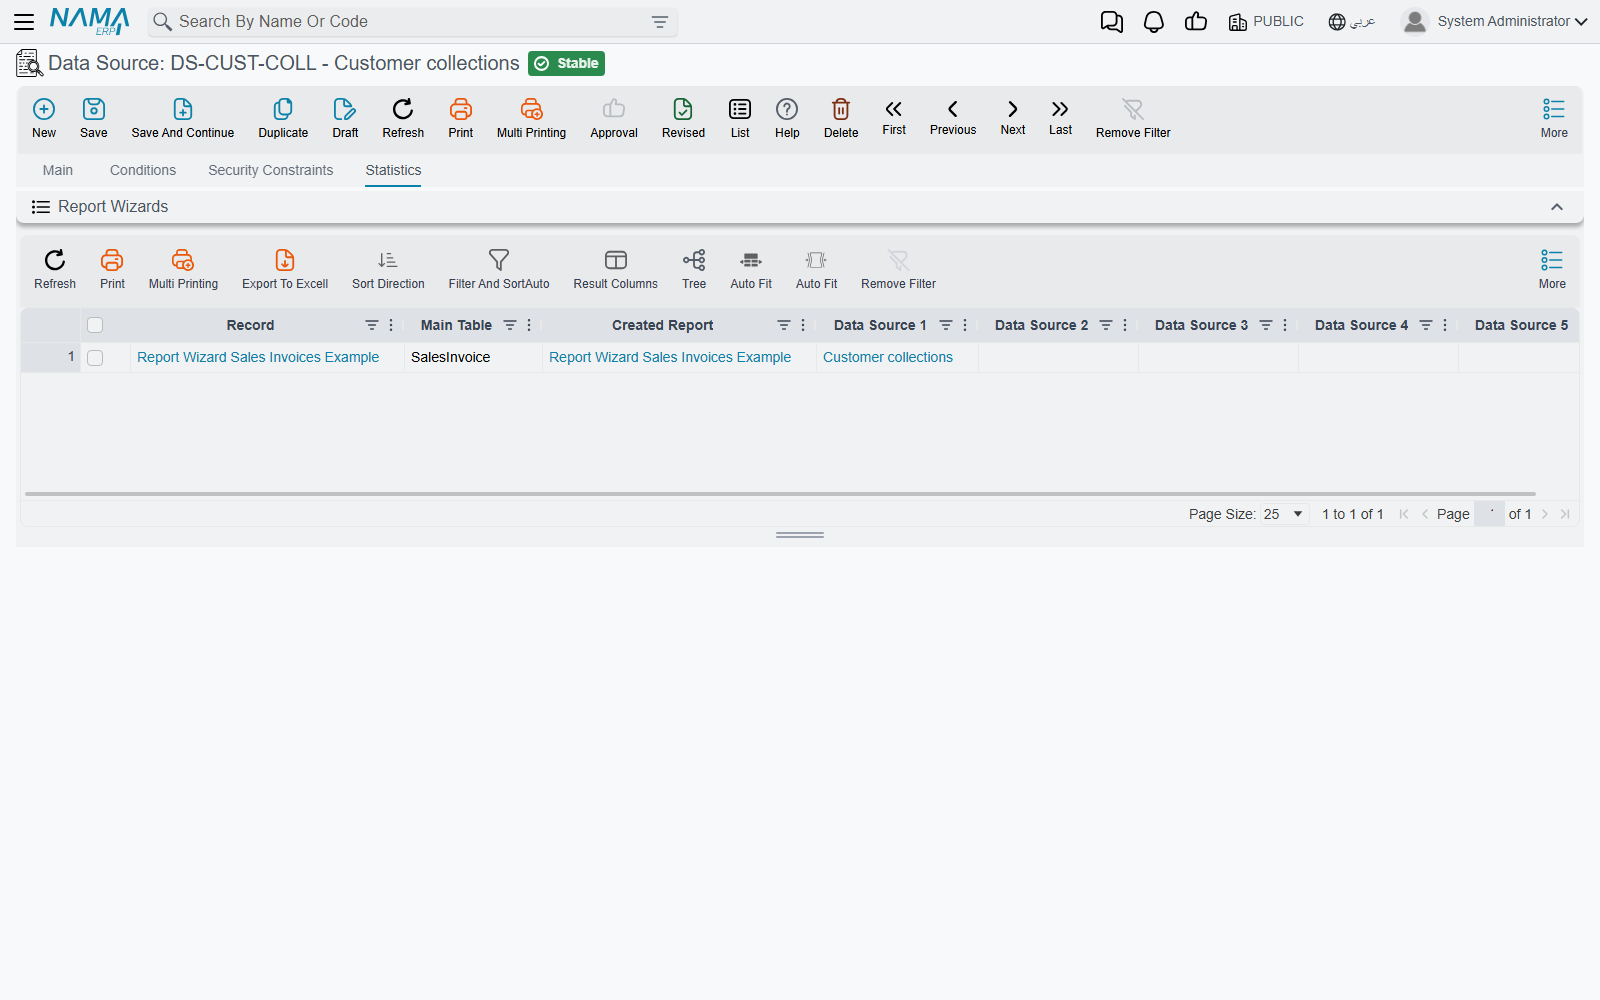The image size is (1600, 1000).
Task: Click the horizontal scrollbar of the grid
Action: 780,494
